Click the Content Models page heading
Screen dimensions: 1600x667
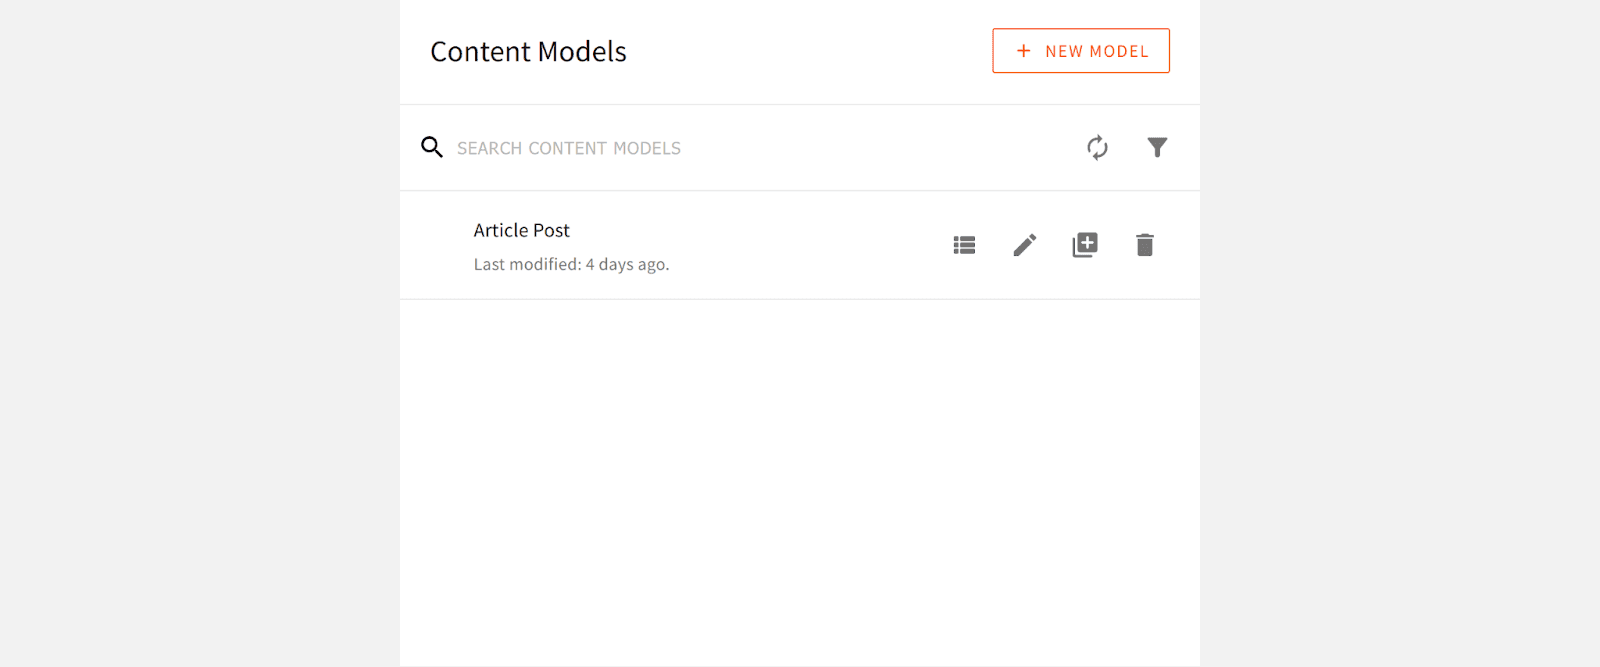point(528,50)
